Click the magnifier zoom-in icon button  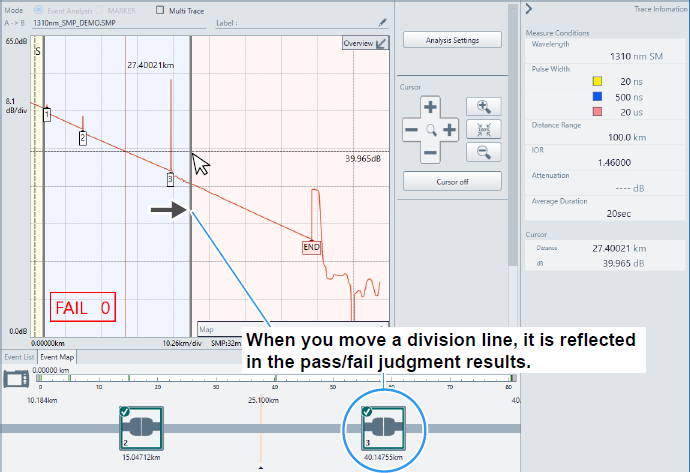[x=483, y=106]
